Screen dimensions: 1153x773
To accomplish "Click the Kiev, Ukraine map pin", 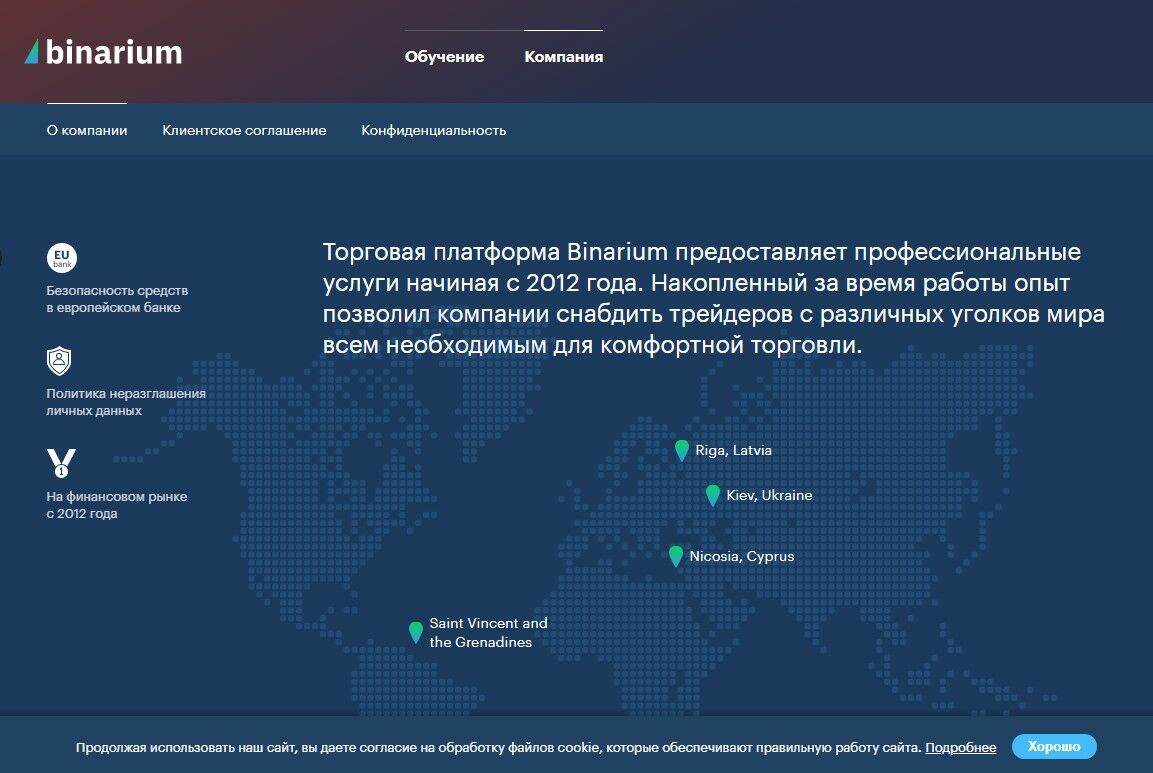I will 713,495.
